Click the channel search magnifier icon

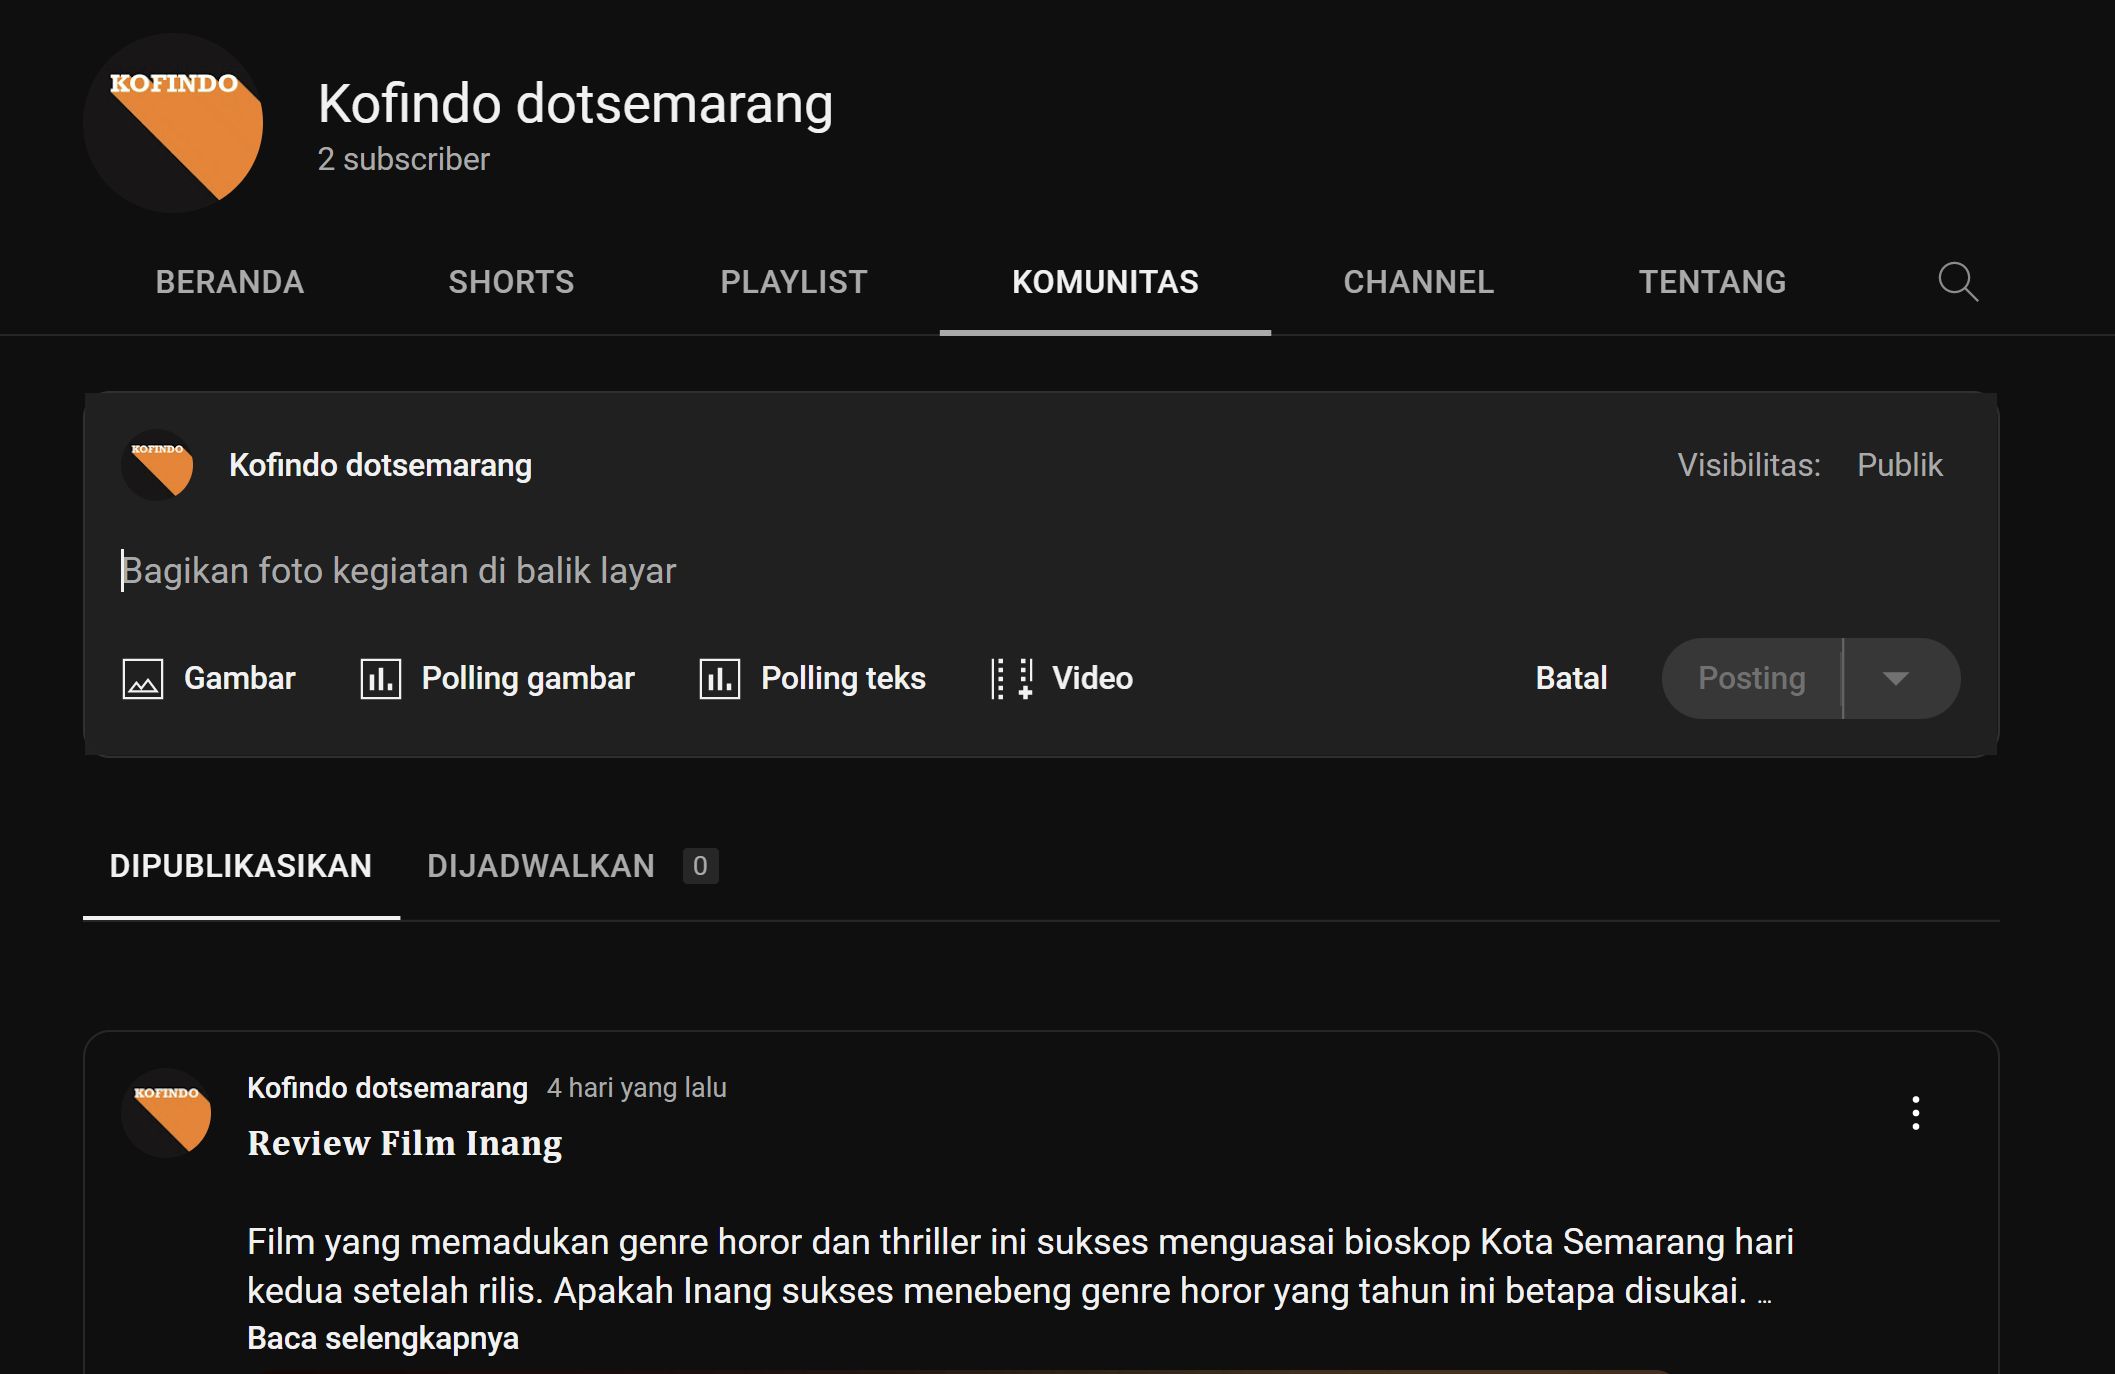1957,282
